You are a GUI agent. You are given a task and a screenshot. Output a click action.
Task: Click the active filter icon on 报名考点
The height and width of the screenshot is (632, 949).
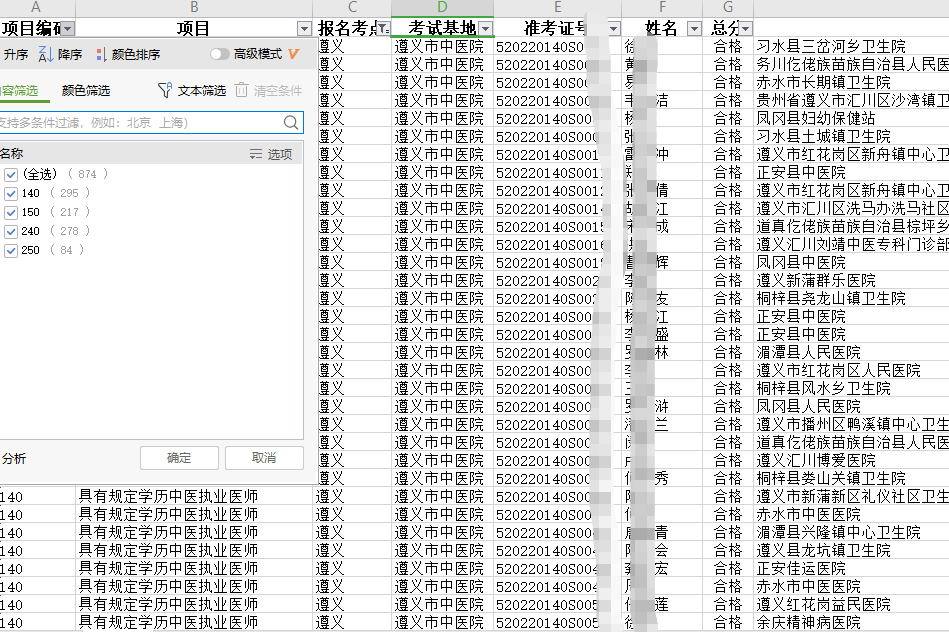383,28
